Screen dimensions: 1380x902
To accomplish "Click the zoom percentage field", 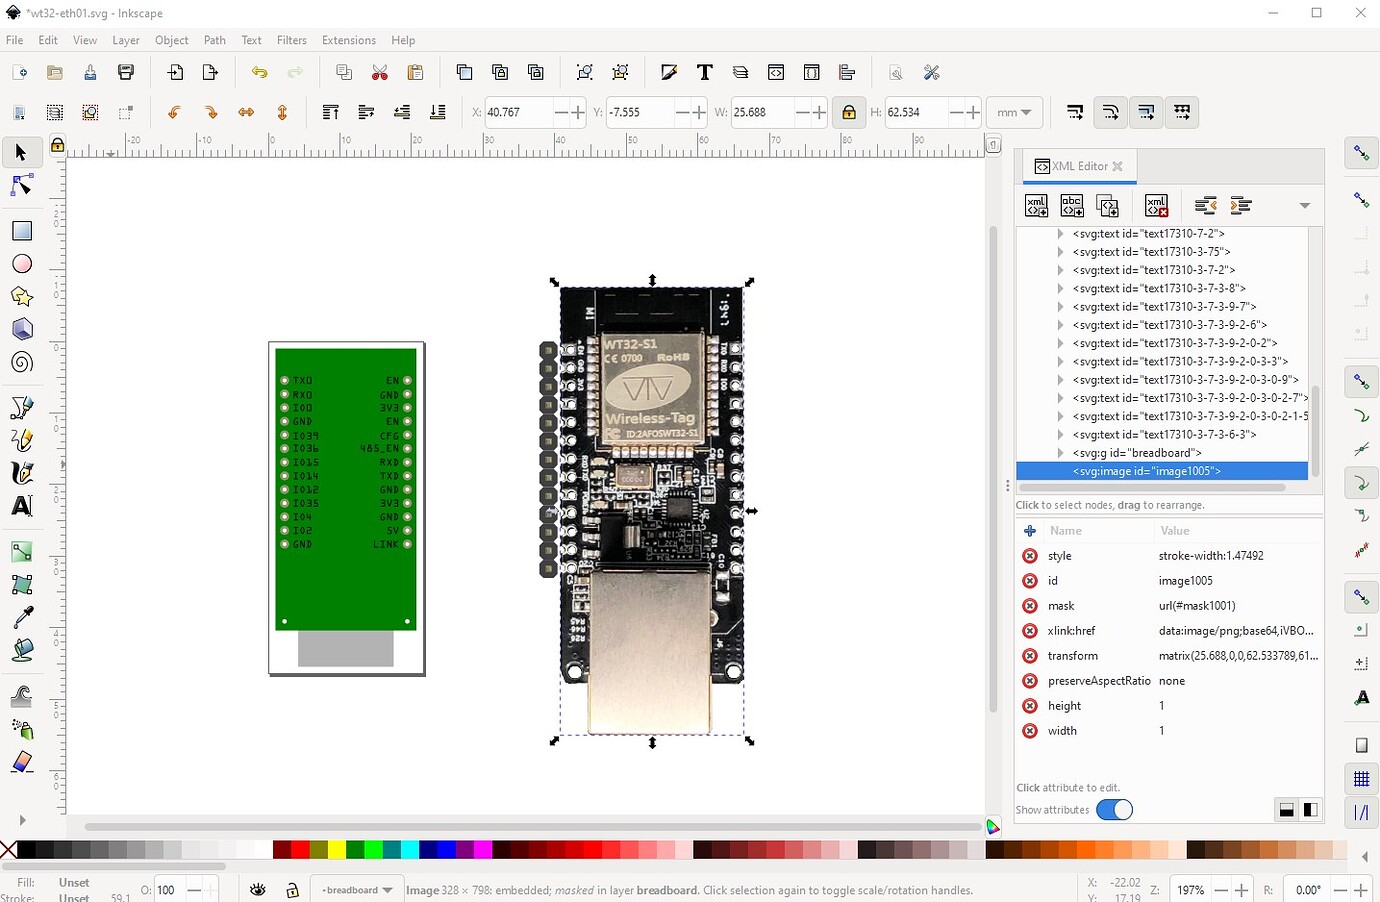I will click(1189, 889).
